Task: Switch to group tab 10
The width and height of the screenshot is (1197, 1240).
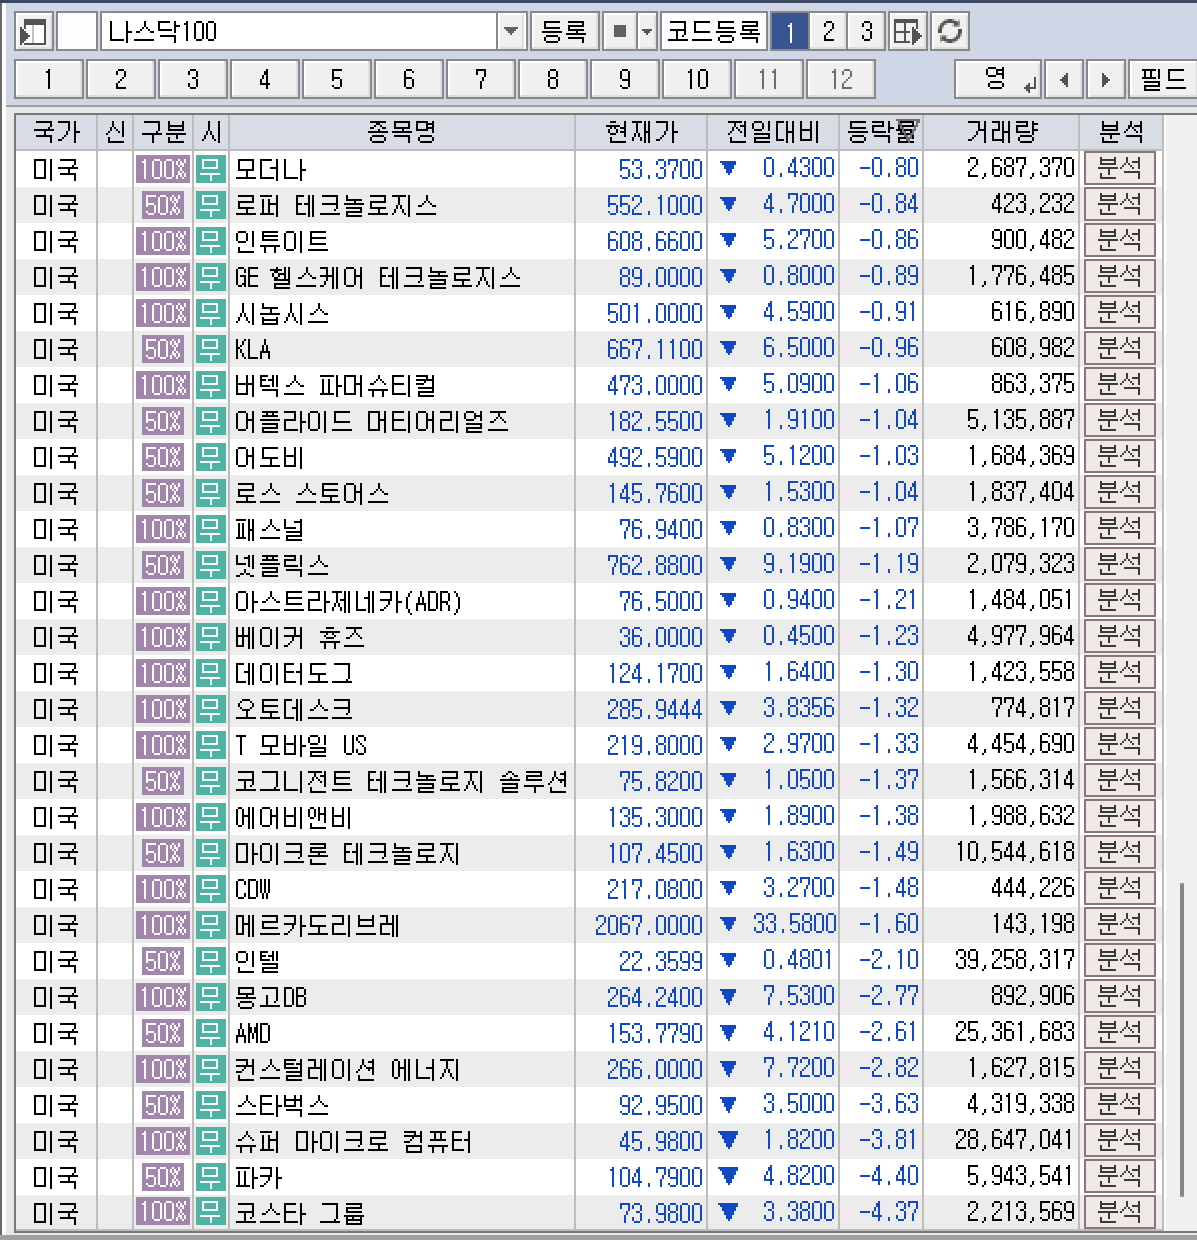Action: coord(696,79)
